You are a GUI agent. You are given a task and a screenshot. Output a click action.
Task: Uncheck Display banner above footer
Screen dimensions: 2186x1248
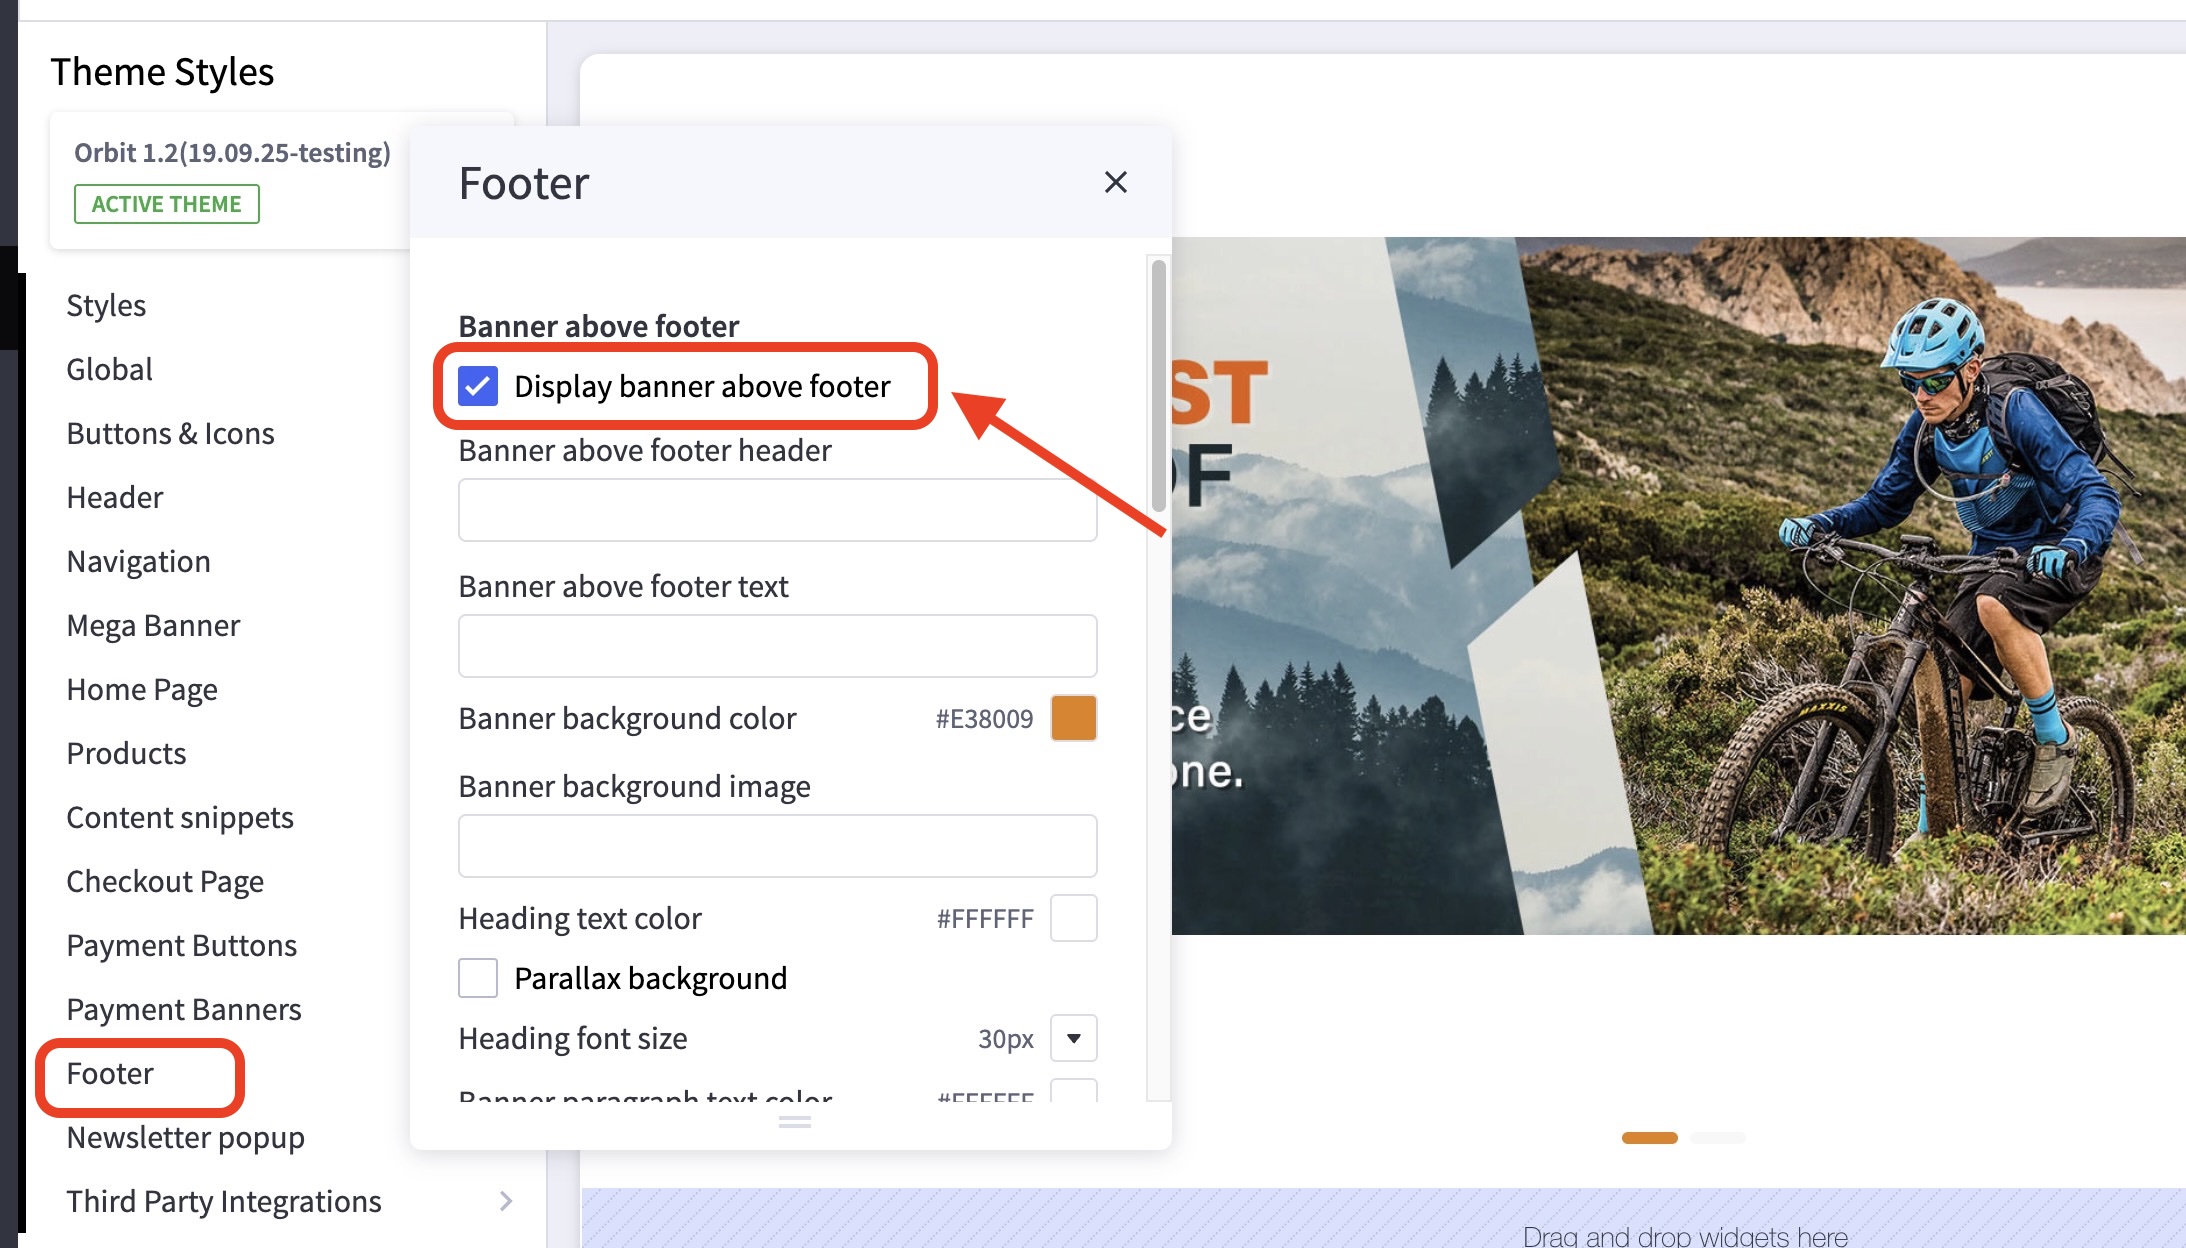pos(478,386)
